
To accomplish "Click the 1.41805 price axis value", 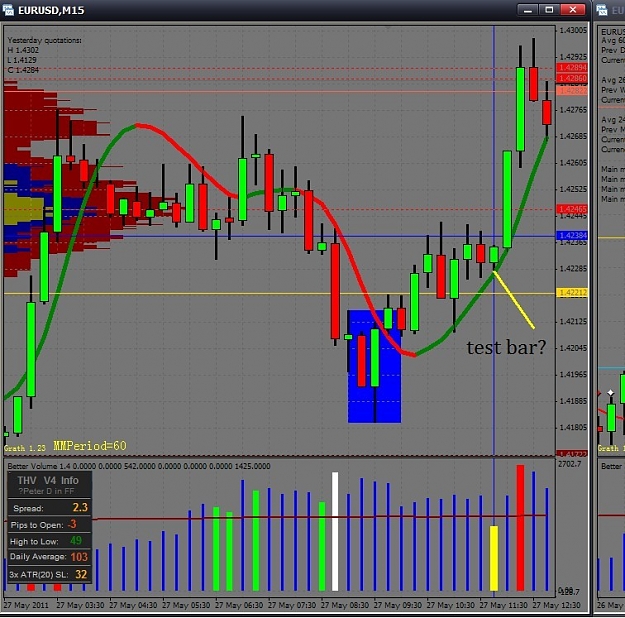I will (x=573, y=427).
